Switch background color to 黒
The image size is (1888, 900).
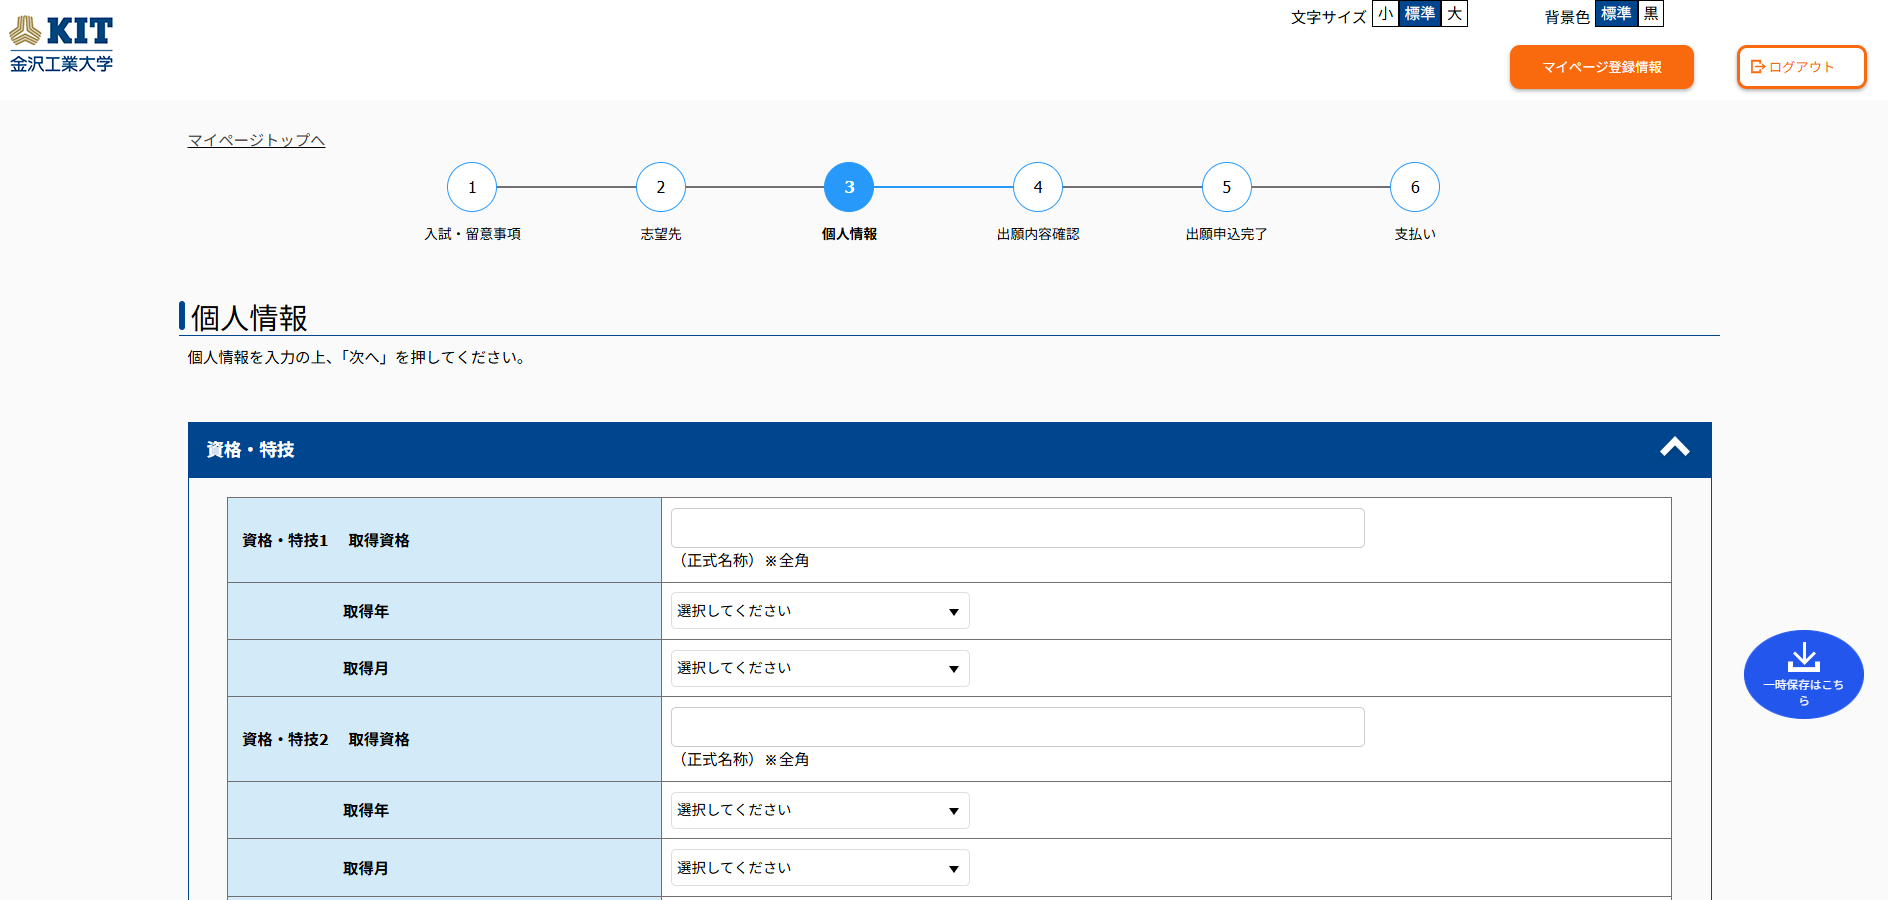point(1651,14)
